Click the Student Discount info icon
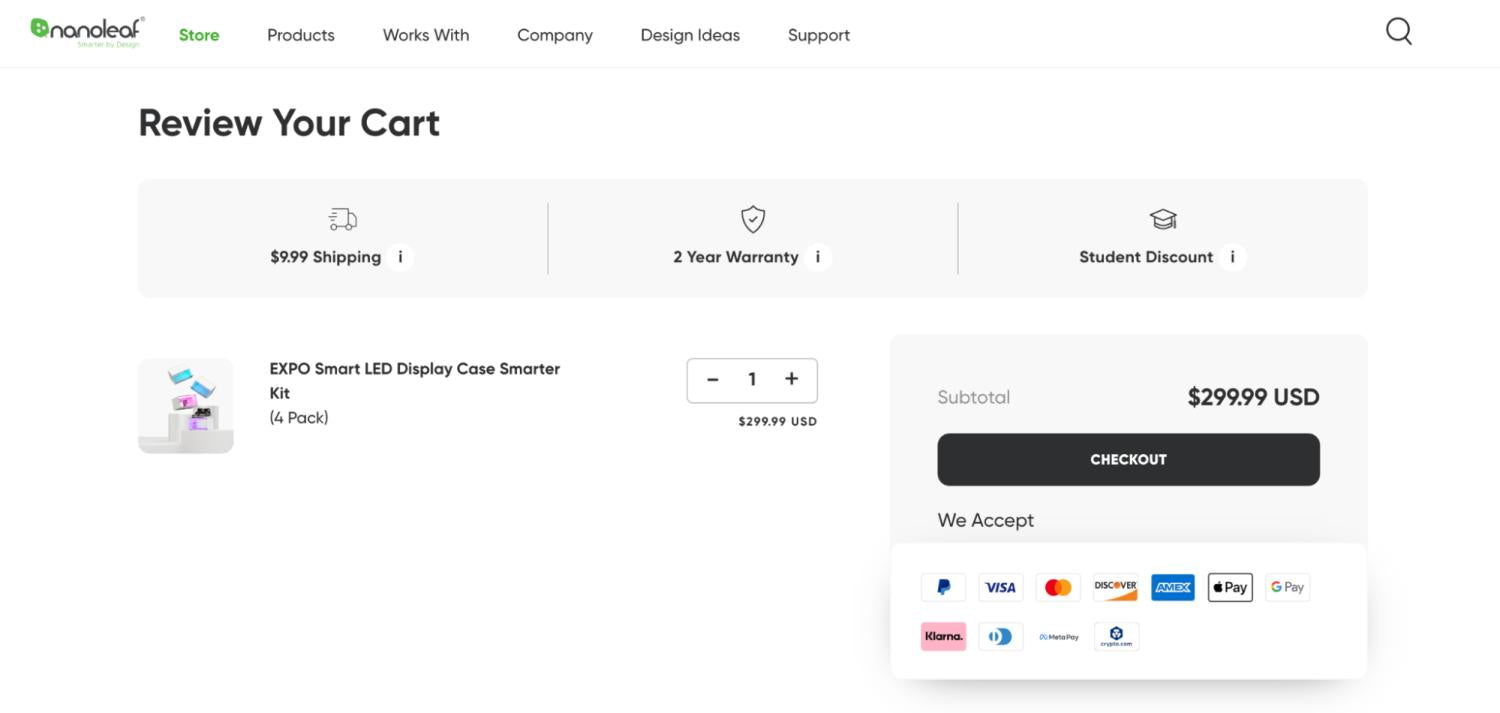This screenshot has height=713, width=1500. tap(1232, 257)
